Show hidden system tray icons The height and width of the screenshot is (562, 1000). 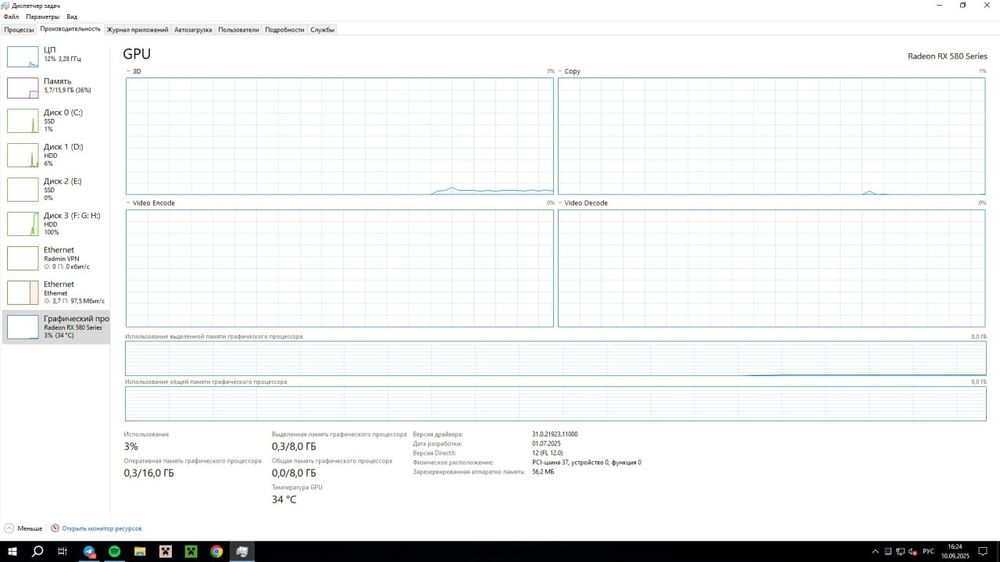(875, 552)
